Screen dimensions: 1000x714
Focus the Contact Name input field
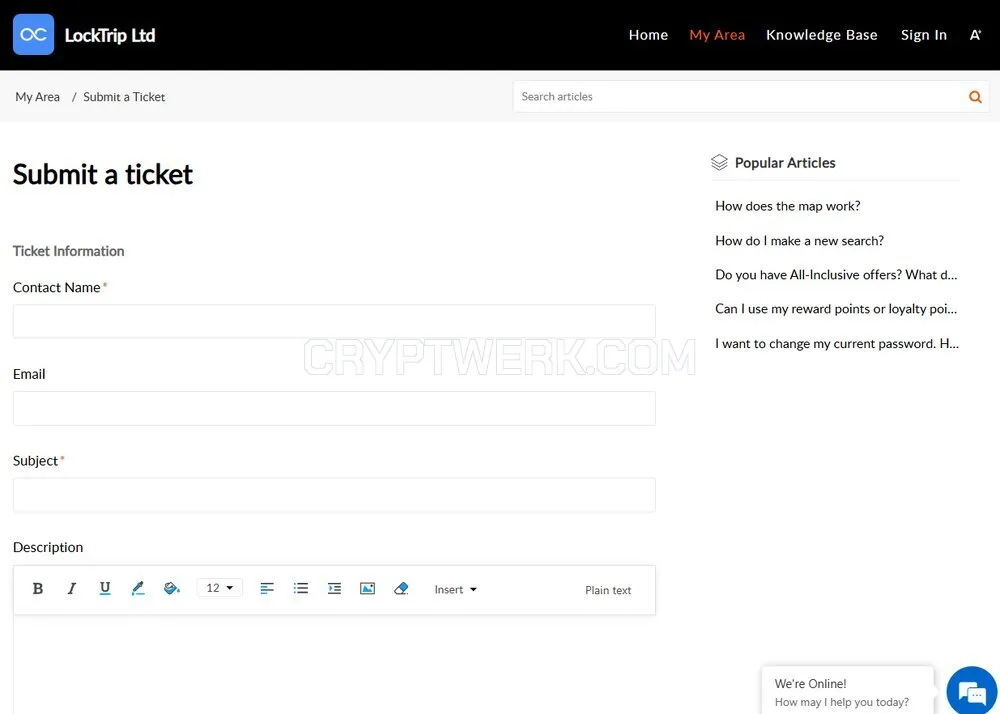334,321
